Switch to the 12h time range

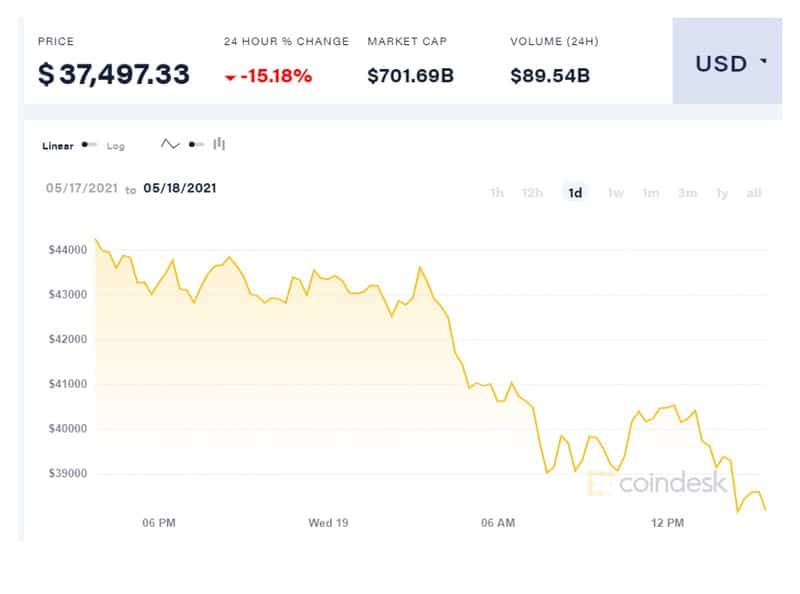[x=532, y=193]
